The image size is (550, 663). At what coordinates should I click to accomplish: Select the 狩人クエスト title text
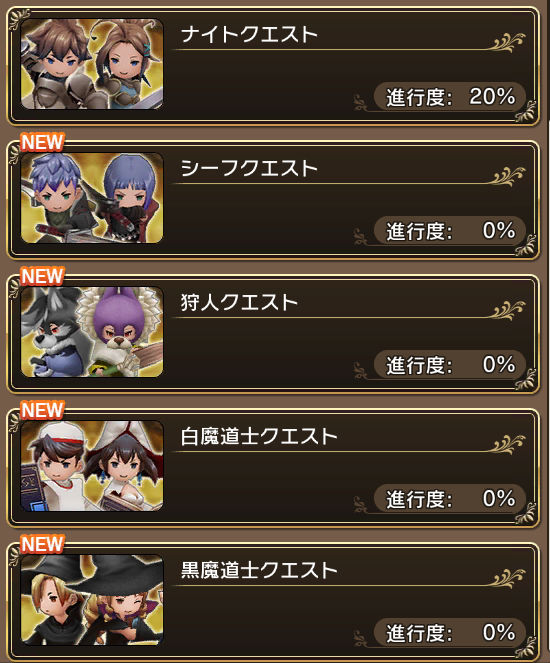(239, 302)
